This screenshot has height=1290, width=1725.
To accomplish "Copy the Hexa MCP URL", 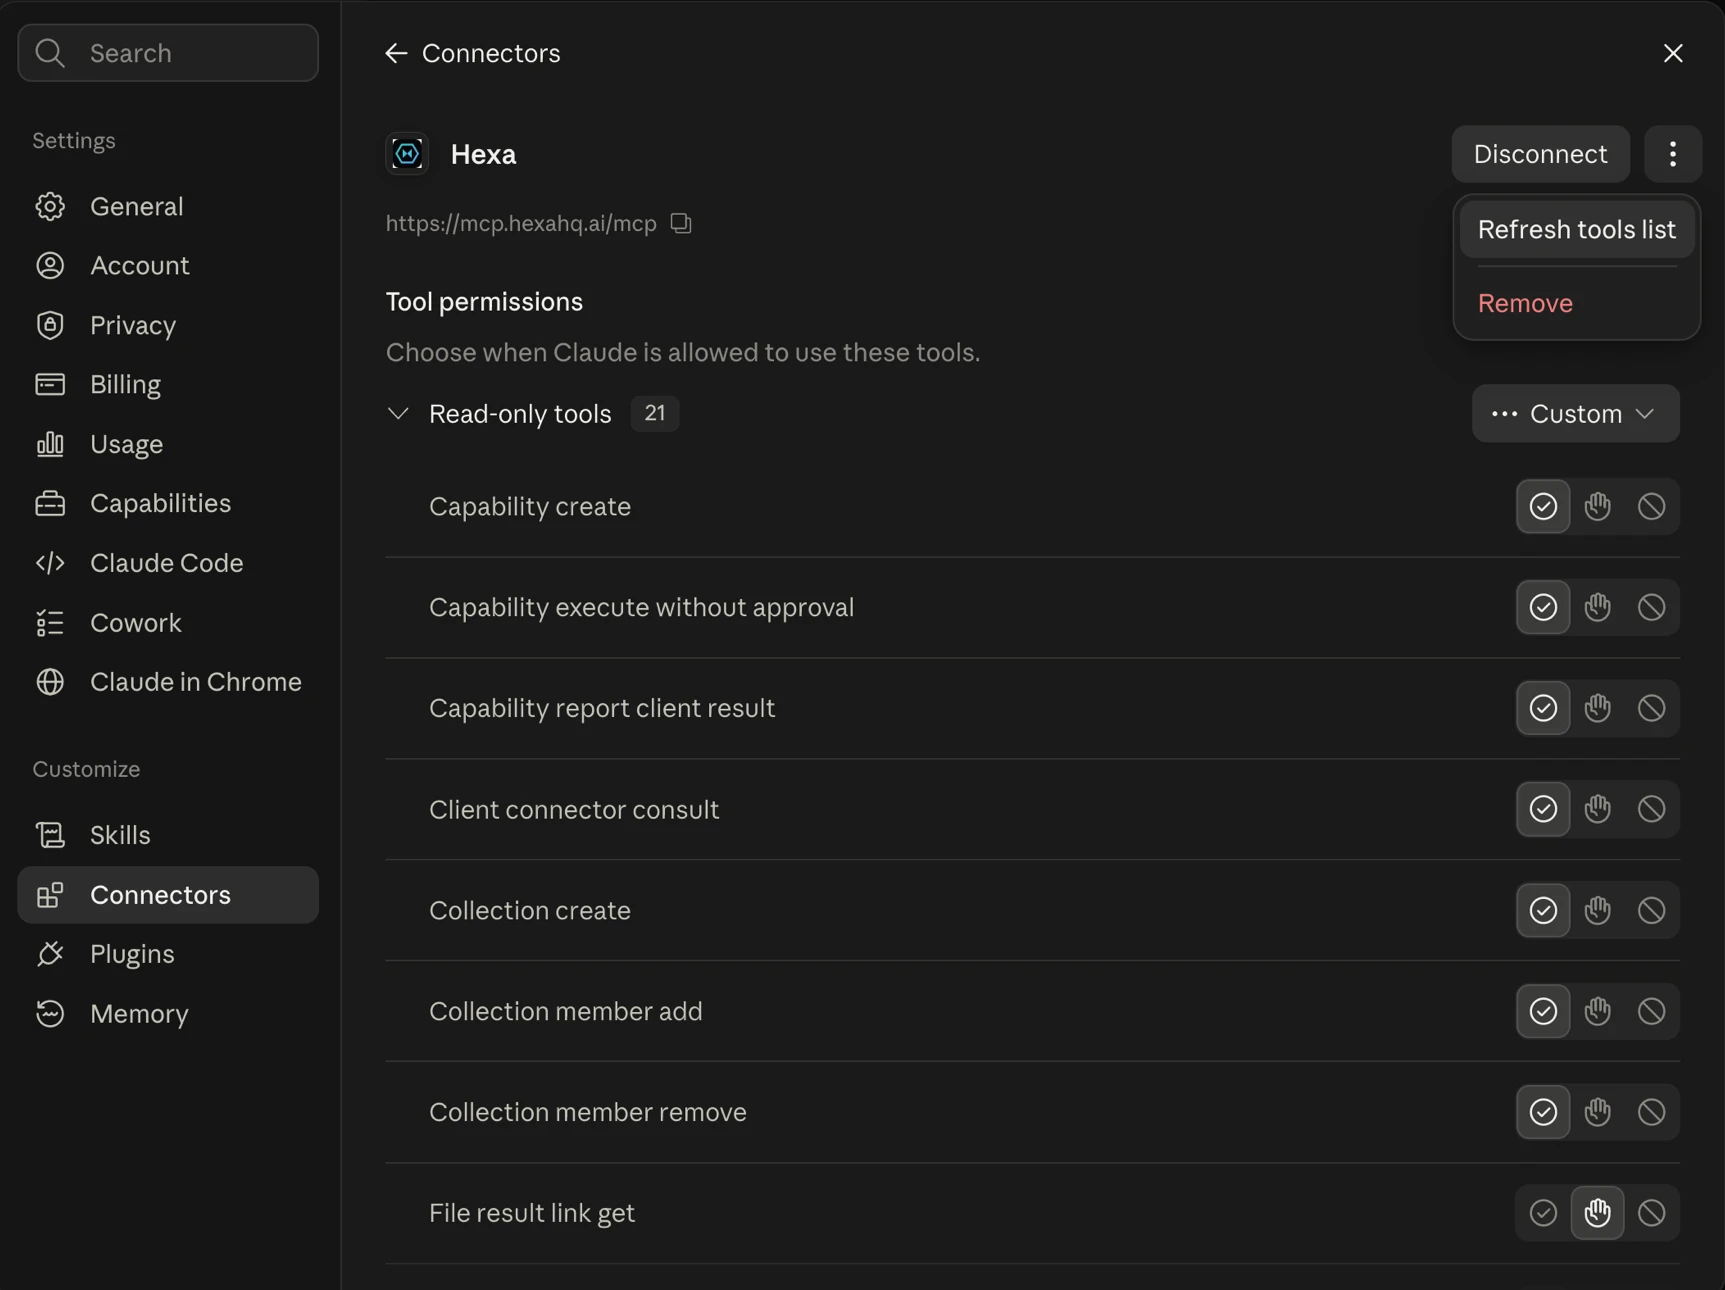I will coord(681,223).
